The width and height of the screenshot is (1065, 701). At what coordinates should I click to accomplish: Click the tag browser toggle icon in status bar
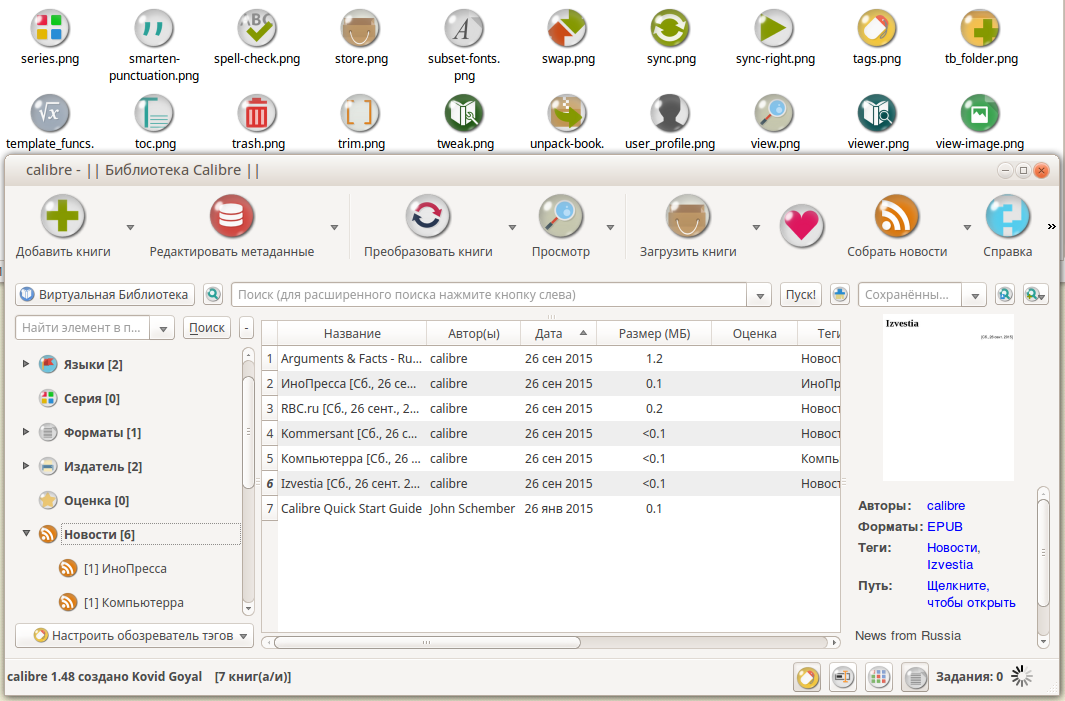[807, 677]
